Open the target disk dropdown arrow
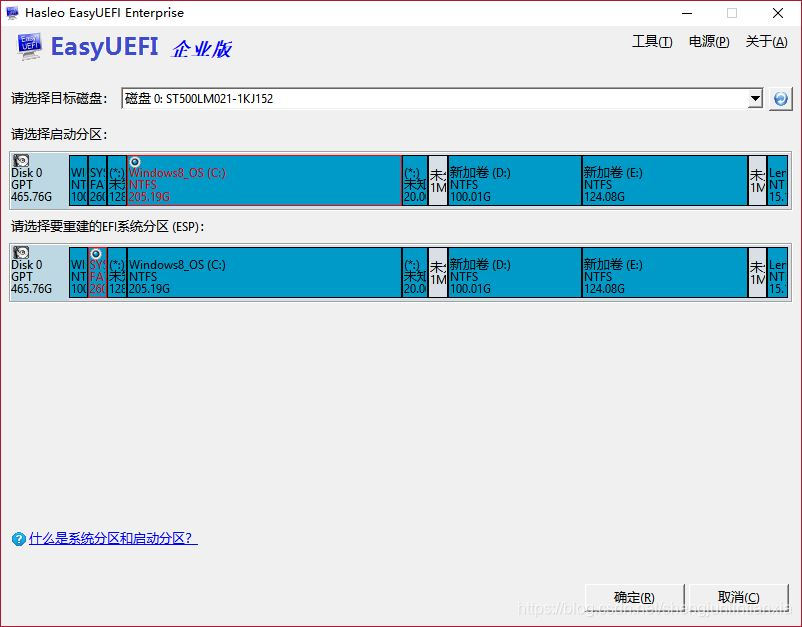Screen dimensions: 802x627 click(755, 99)
